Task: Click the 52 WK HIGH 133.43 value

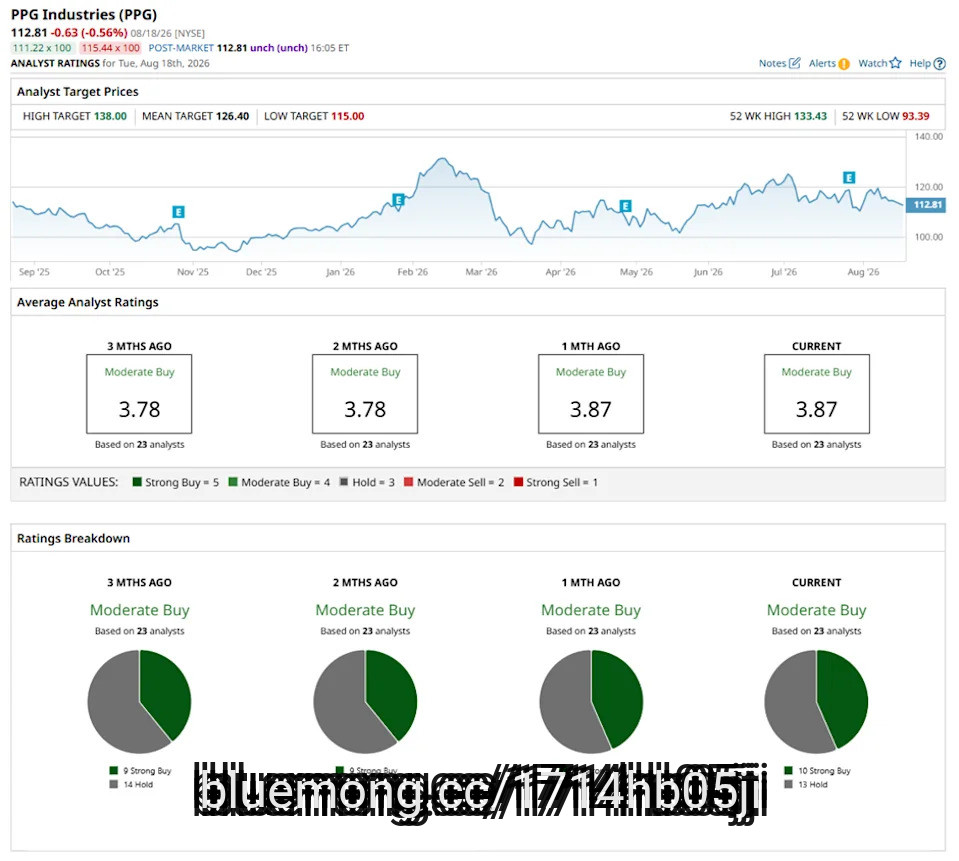Action: (x=810, y=116)
